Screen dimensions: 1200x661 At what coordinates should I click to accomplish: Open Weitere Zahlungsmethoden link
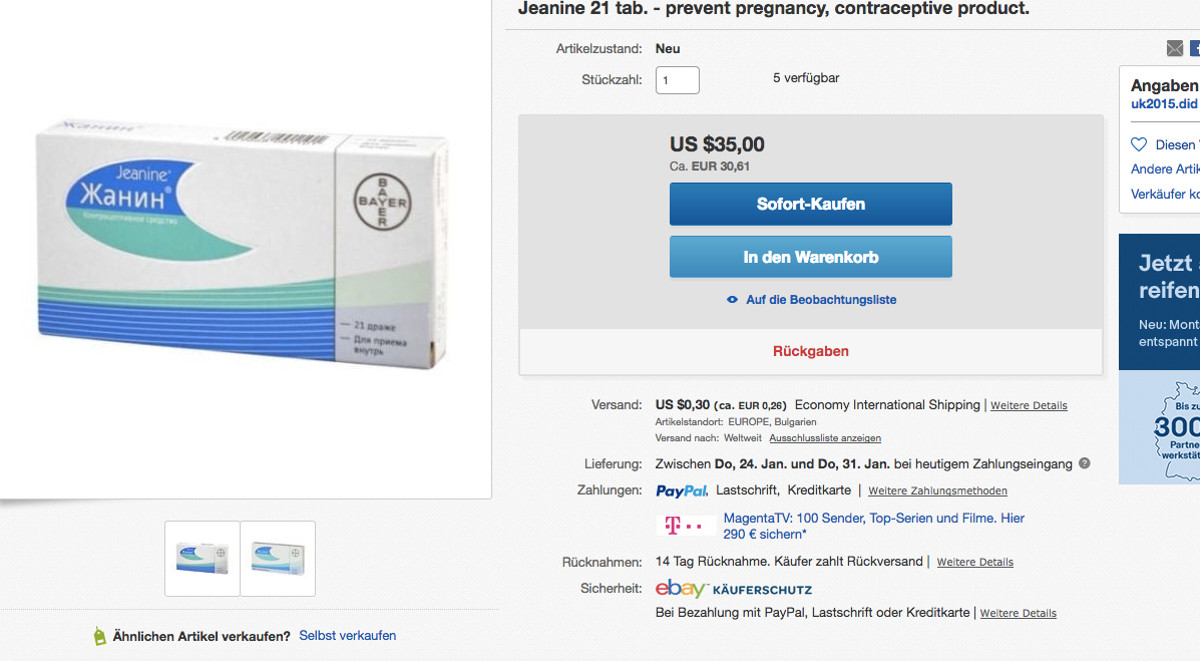point(937,491)
